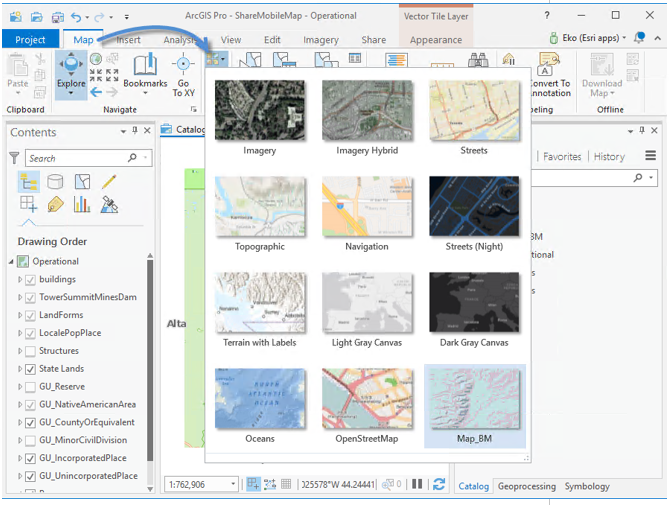The image size is (671, 505).
Task: Go to previous extent arrow
Action: coord(96,92)
